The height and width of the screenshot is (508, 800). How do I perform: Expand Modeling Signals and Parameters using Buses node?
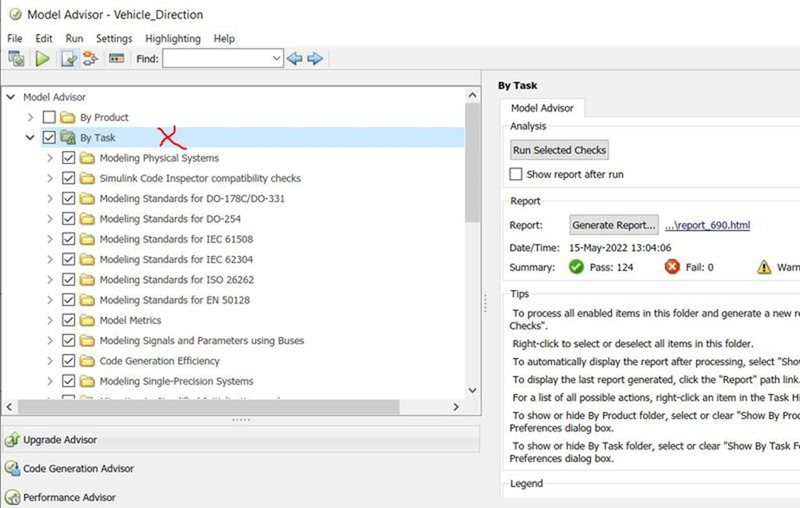coord(49,341)
